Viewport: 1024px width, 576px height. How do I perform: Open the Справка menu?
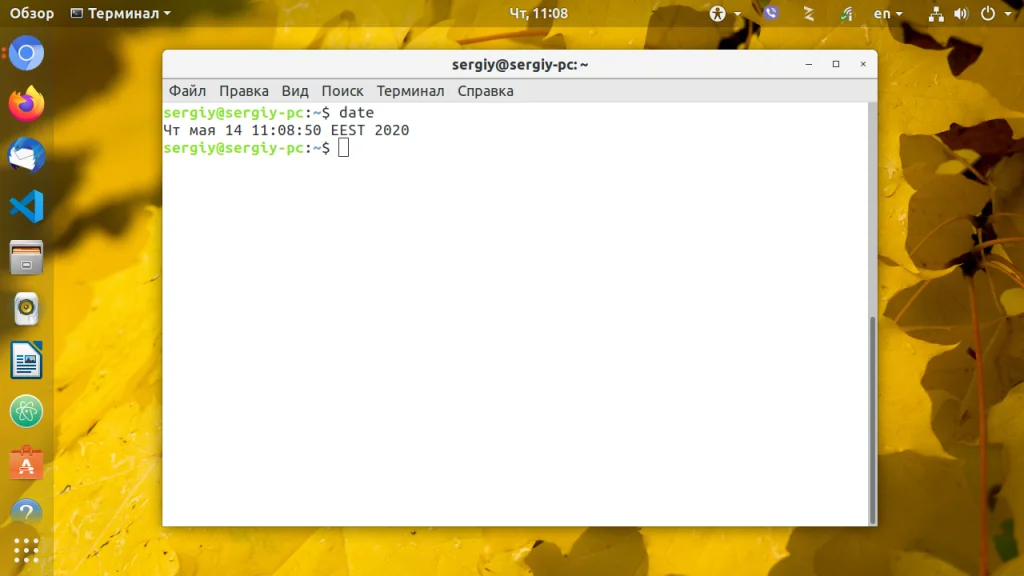coord(485,91)
